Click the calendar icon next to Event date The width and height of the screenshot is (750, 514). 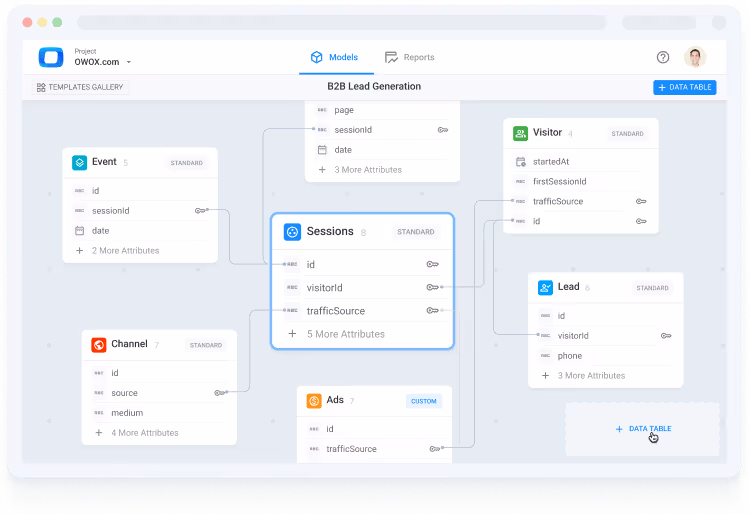tap(79, 230)
